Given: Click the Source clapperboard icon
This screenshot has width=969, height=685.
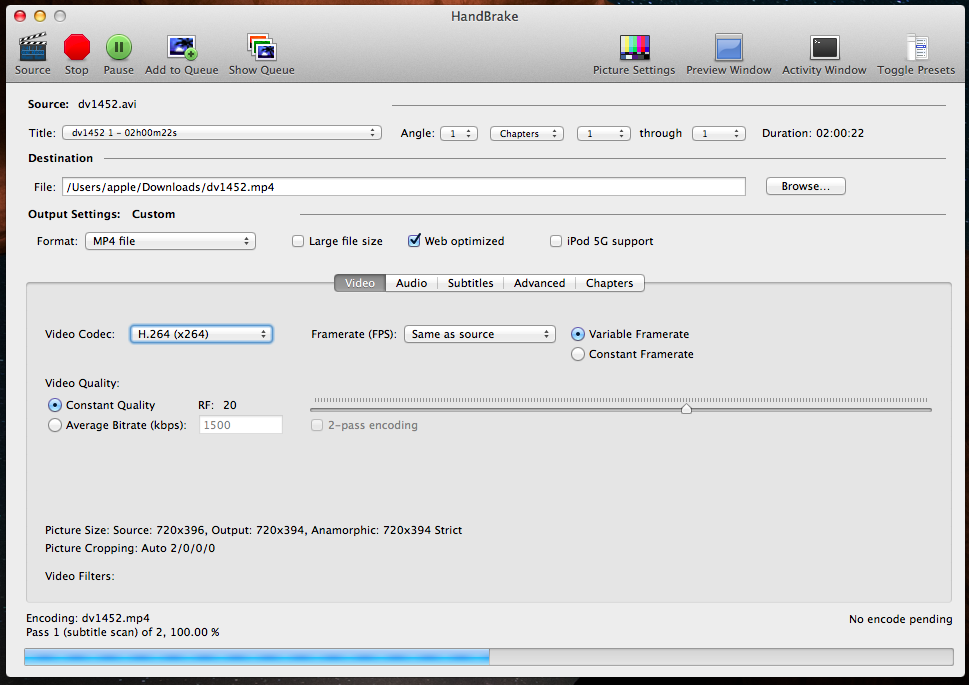Looking at the screenshot, I should pyautogui.click(x=32, y=47).
